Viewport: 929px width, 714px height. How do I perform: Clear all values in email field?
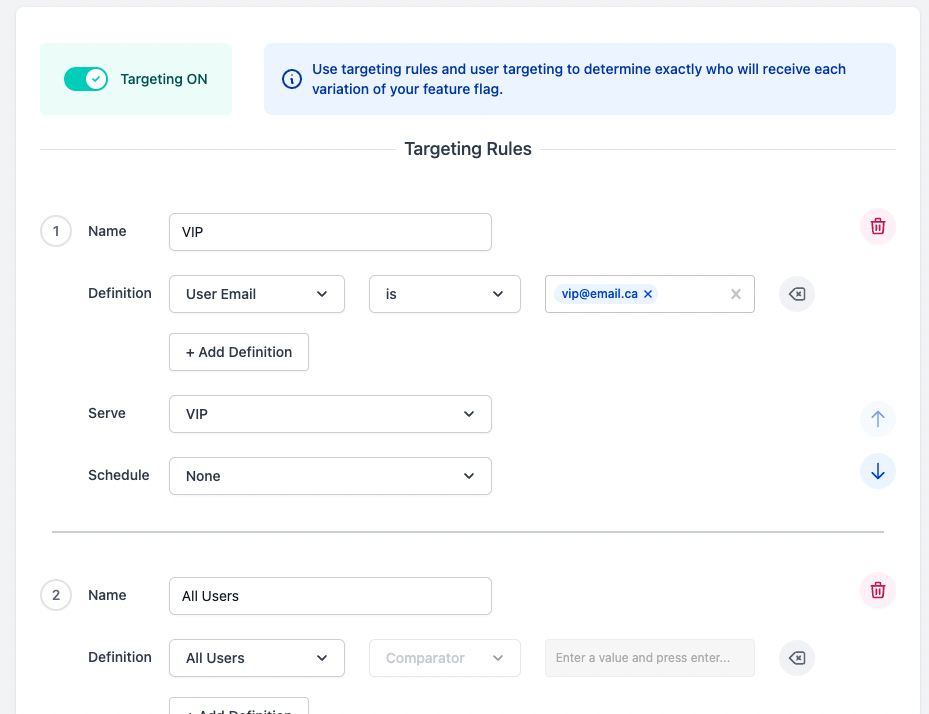(736, 294)
